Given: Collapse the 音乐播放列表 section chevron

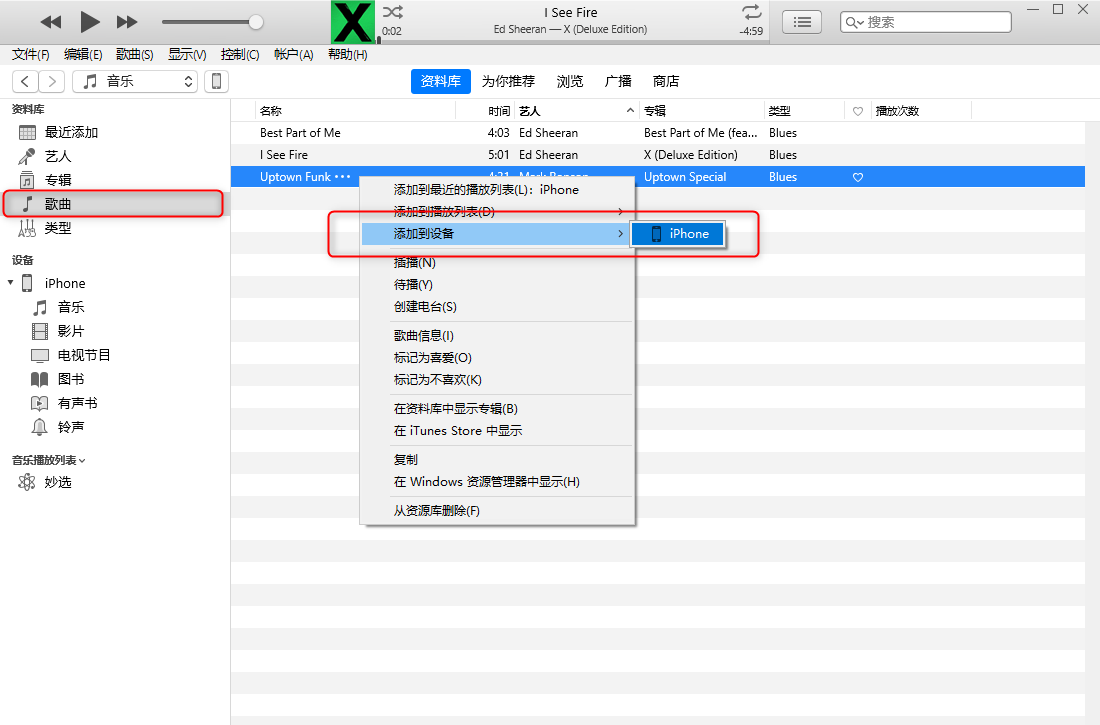Looking at the screenshot, I should pyautogui.click(x=82, y=460).
